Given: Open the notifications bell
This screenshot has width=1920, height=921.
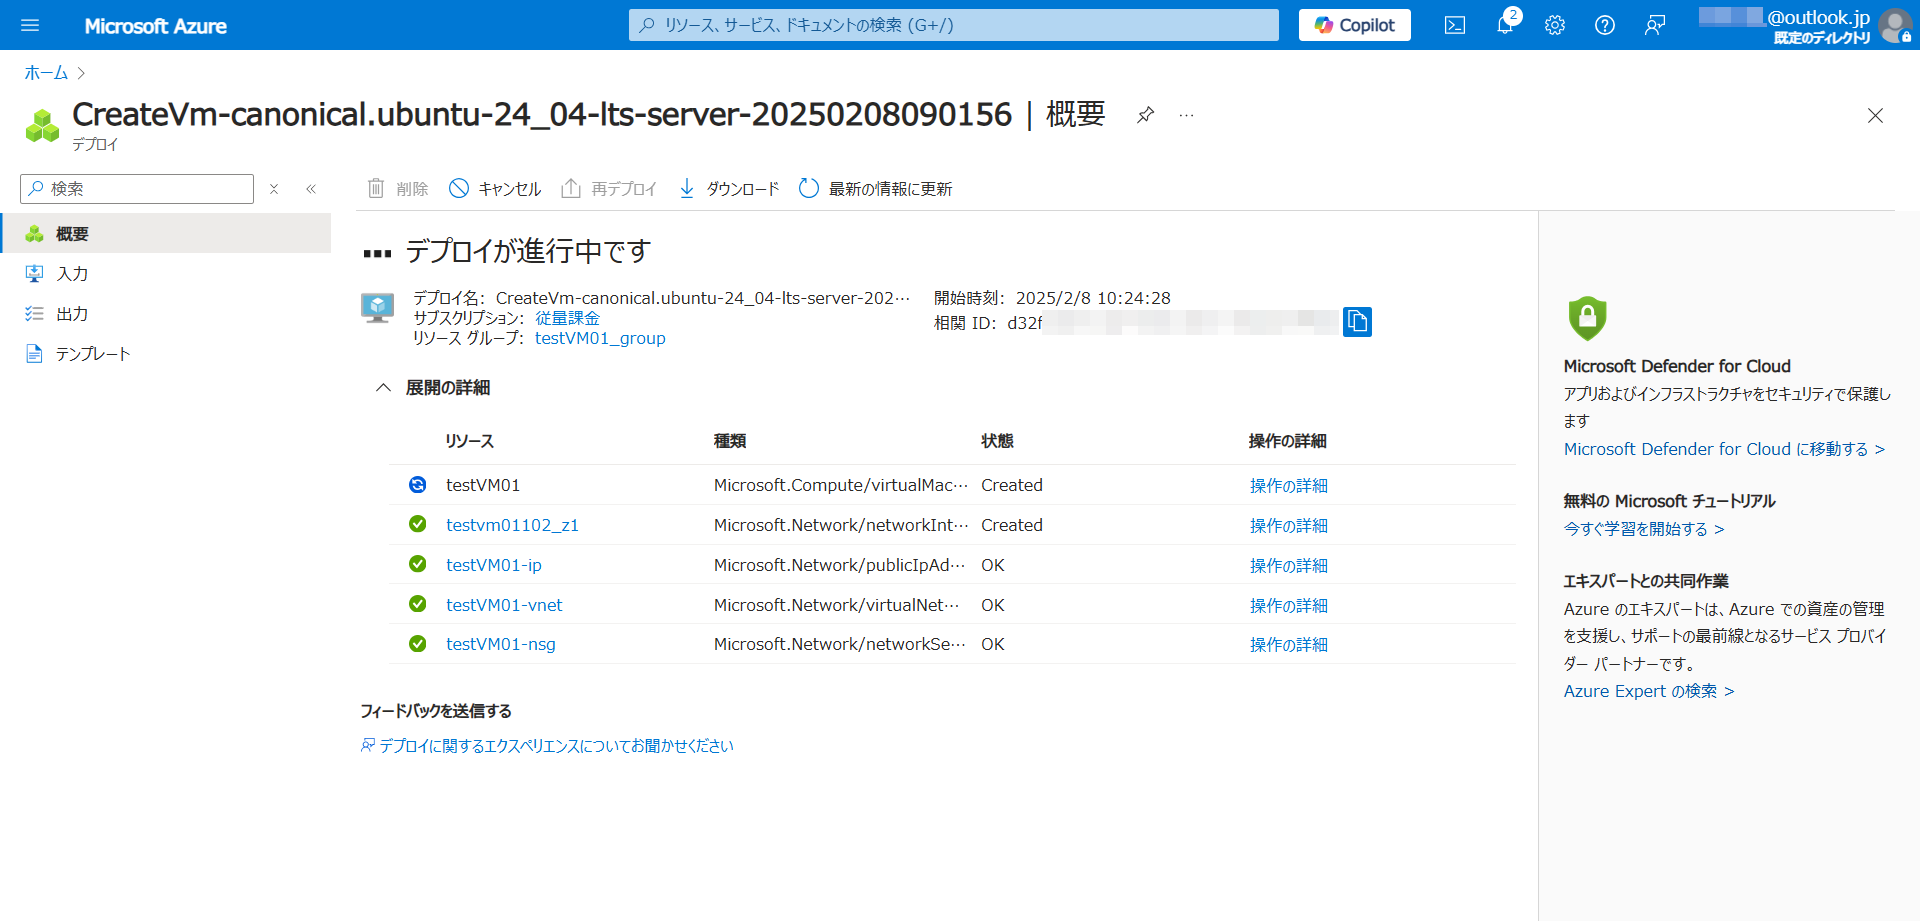Looking at the screenshot, I should (1504, 25).
